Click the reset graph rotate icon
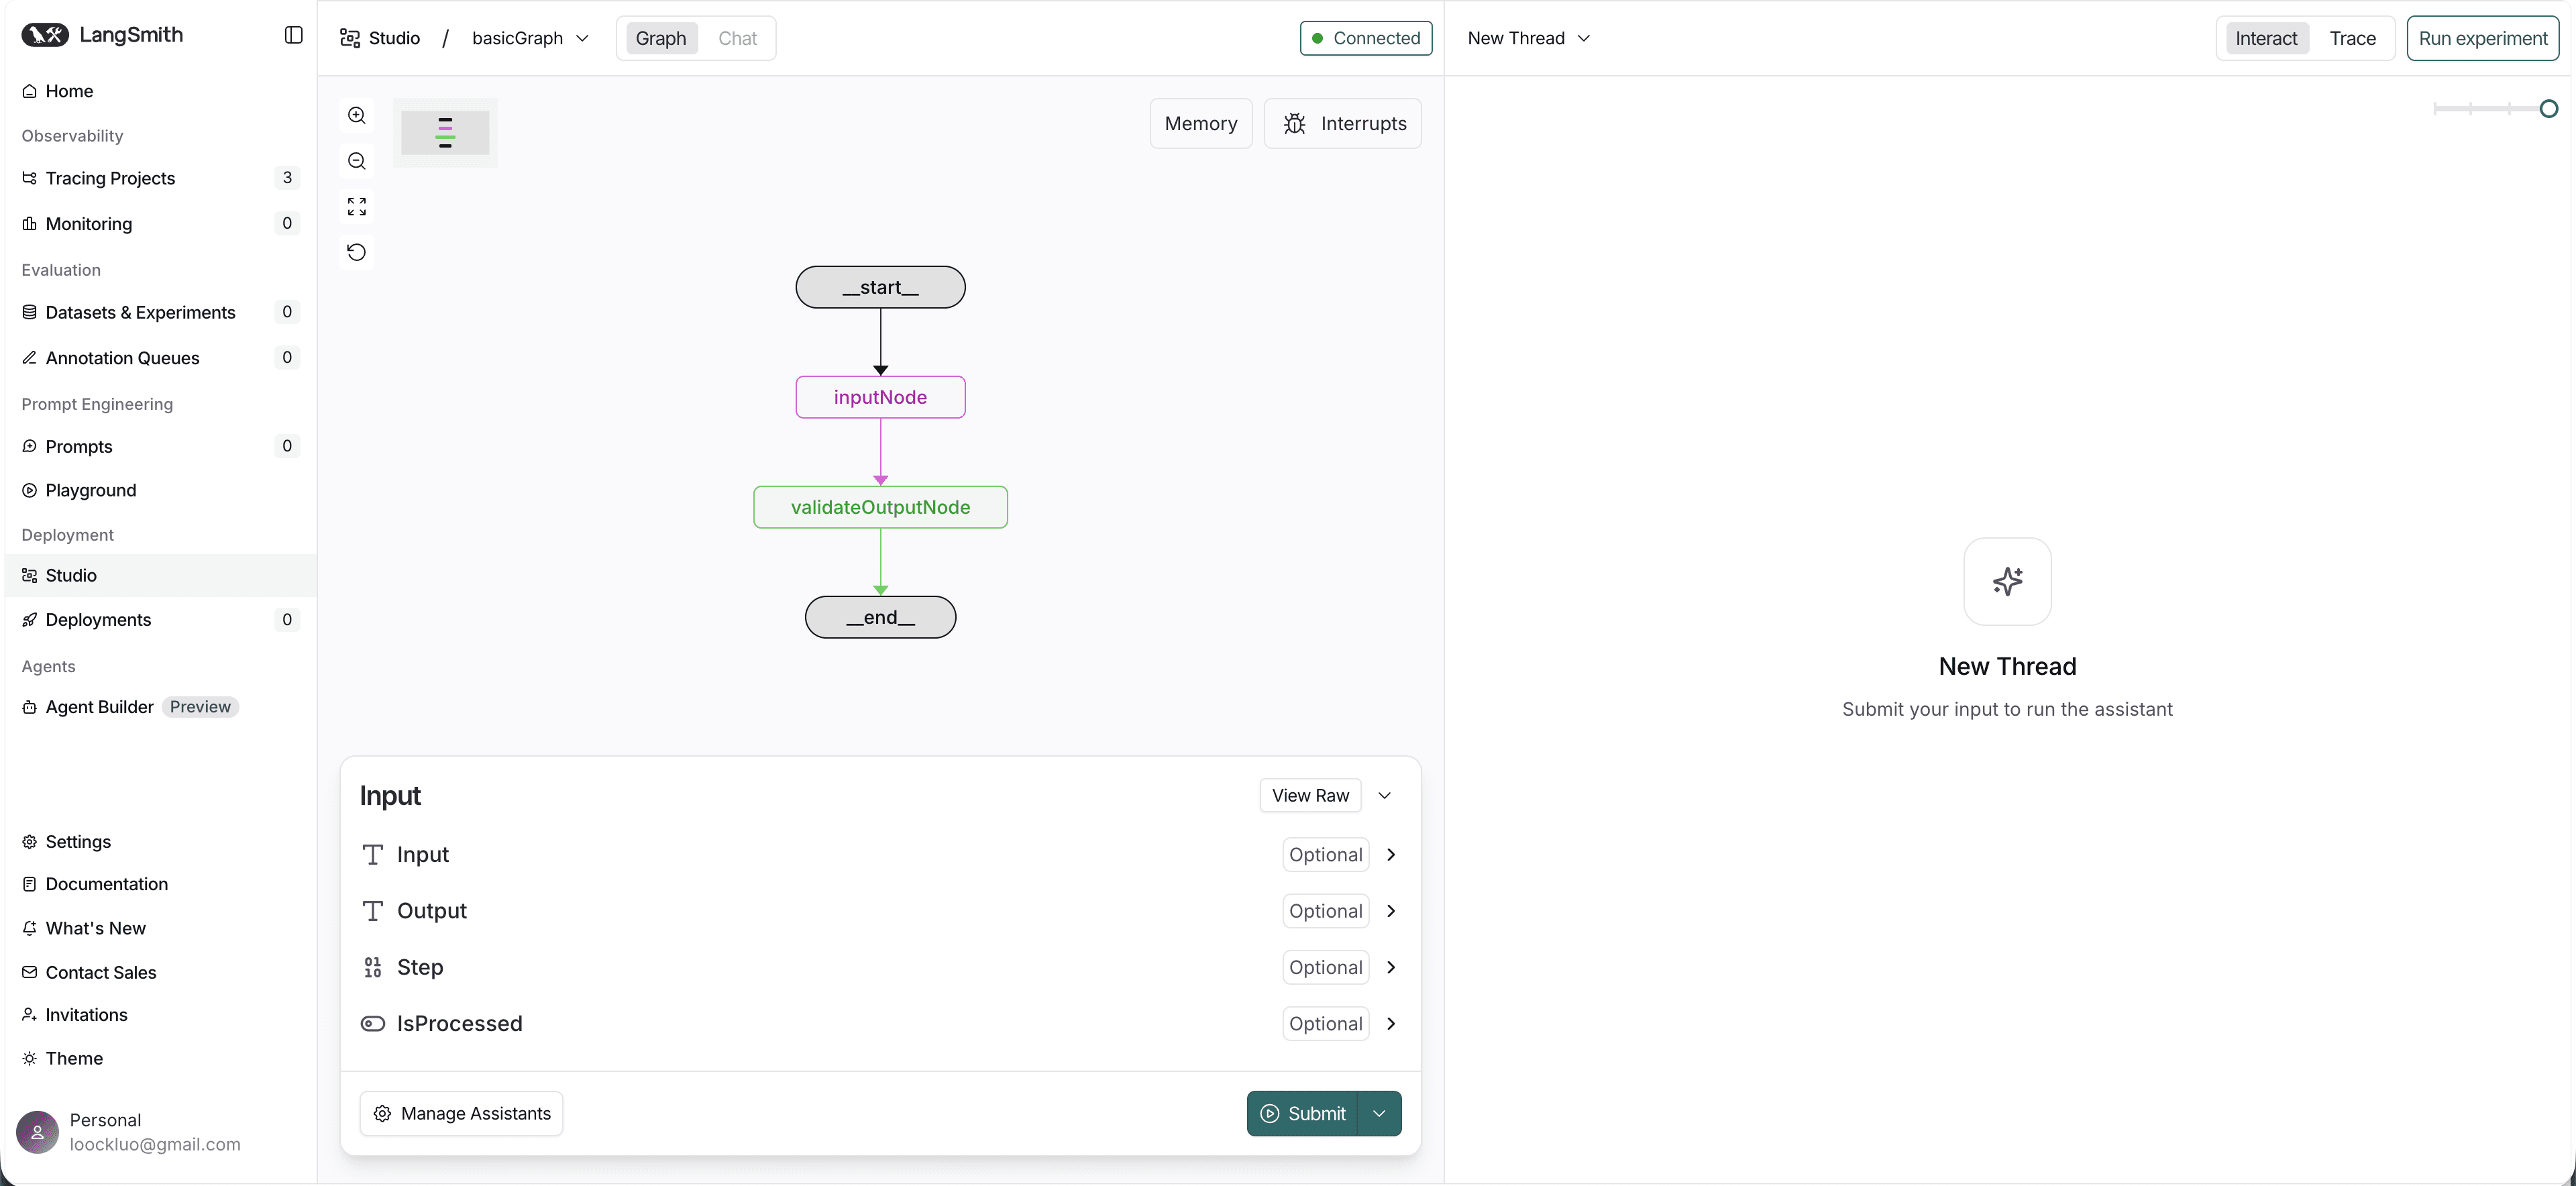The image size is (2576, 1186). click(x=357, y=252)
